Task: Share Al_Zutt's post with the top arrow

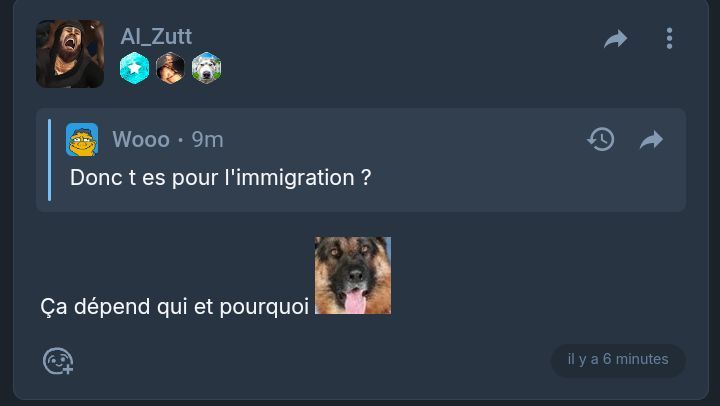Action: click(x=615, y=39)
